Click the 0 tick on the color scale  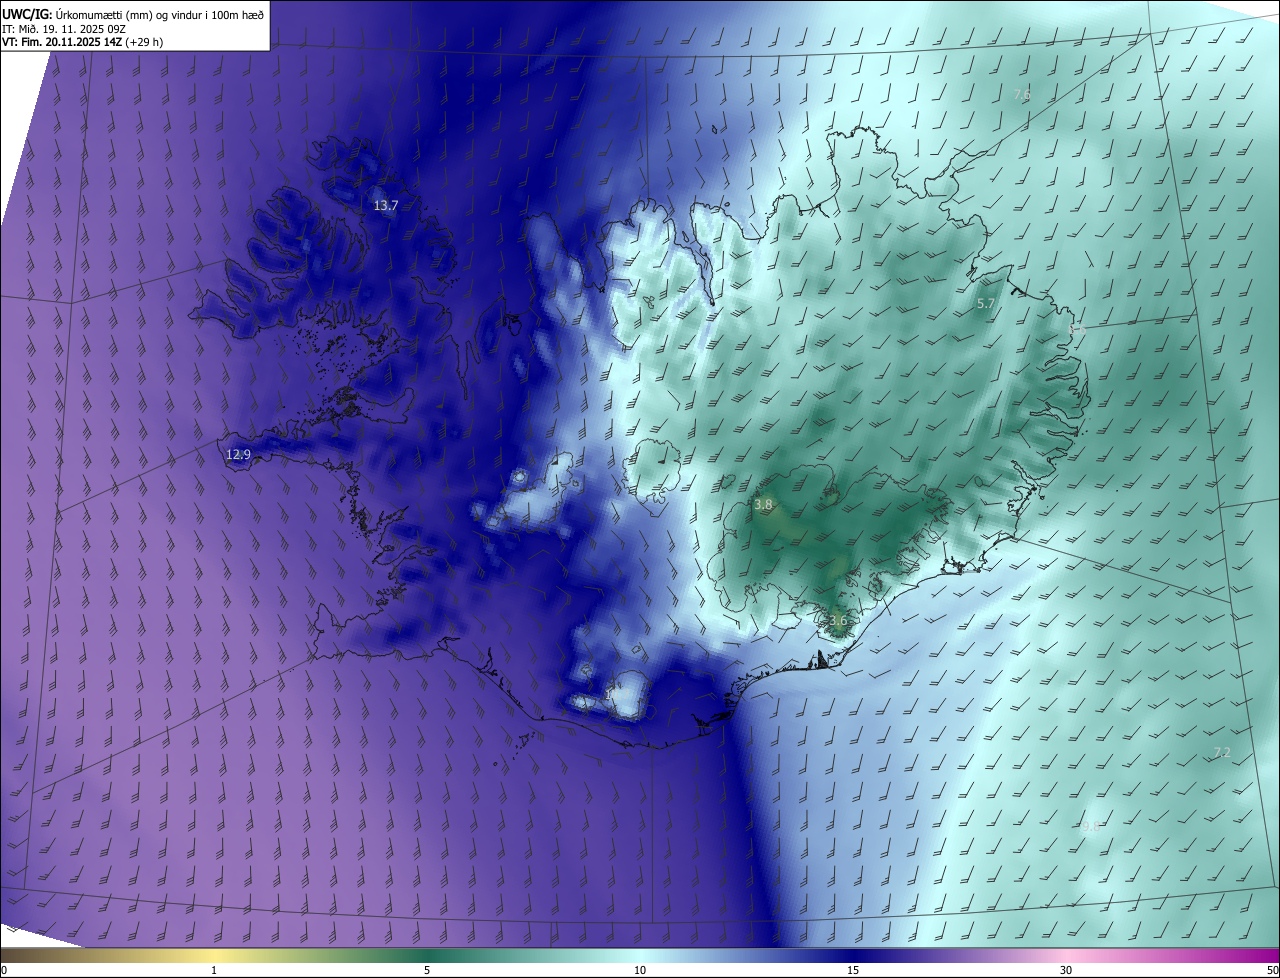pyautogui.click(x=4, y=970)
